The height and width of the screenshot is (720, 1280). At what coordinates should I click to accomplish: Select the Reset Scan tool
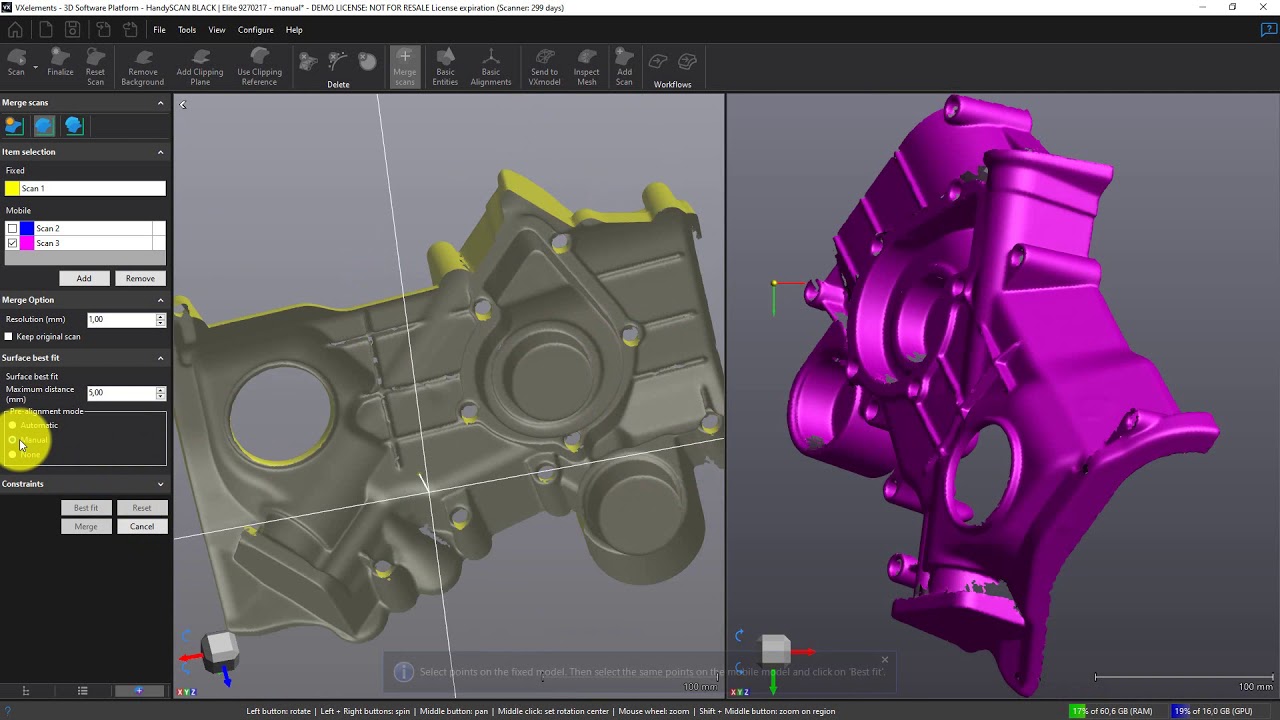click(95, 64)
